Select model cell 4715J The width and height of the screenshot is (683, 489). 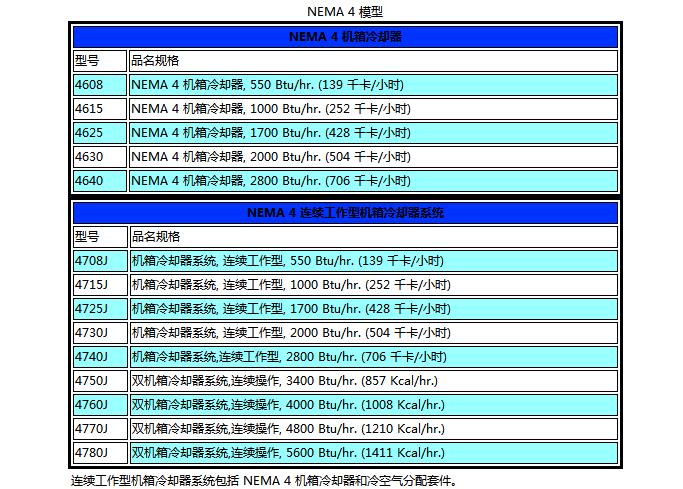coord(100,285)
